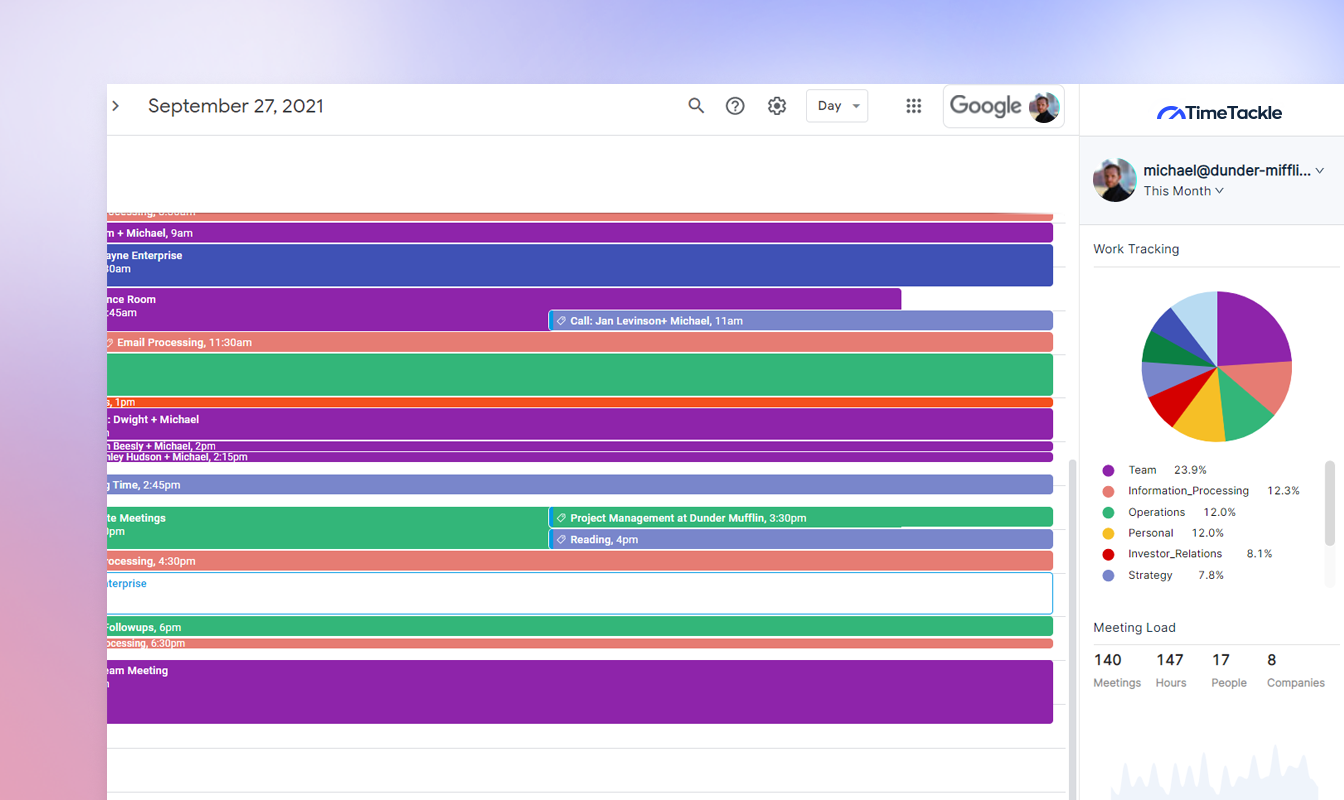Open the Conference Room purple event

coord(327,309)
